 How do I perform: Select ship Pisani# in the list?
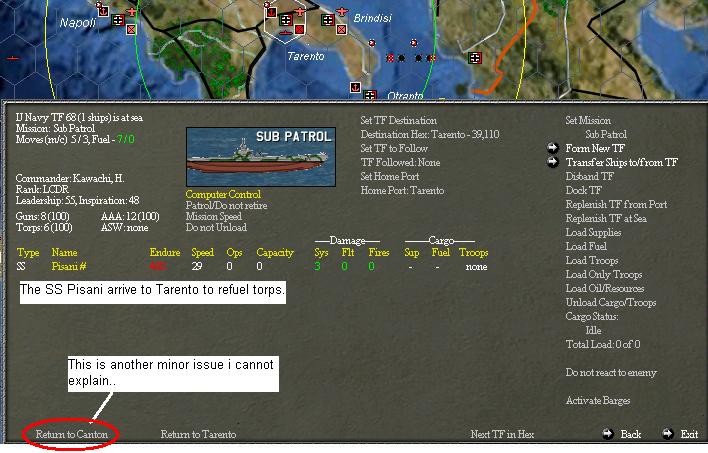[69, 266]
